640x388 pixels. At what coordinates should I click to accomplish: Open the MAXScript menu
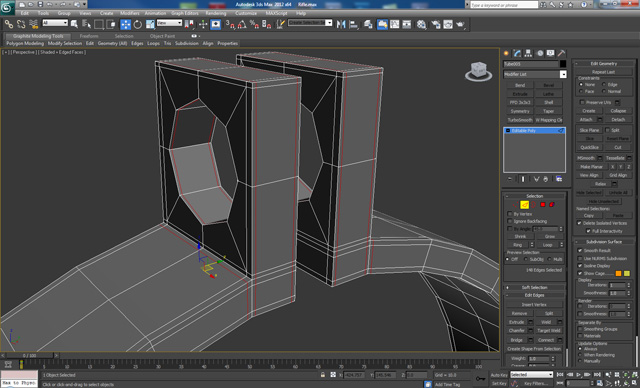(x=276, y=13)
